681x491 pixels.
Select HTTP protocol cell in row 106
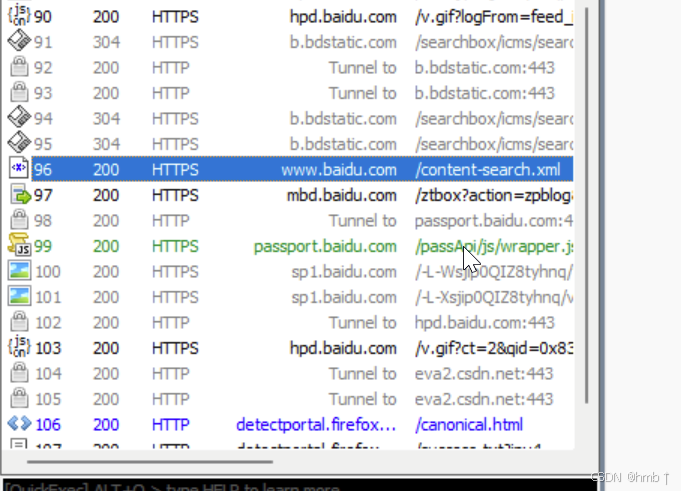click(170, 425)
